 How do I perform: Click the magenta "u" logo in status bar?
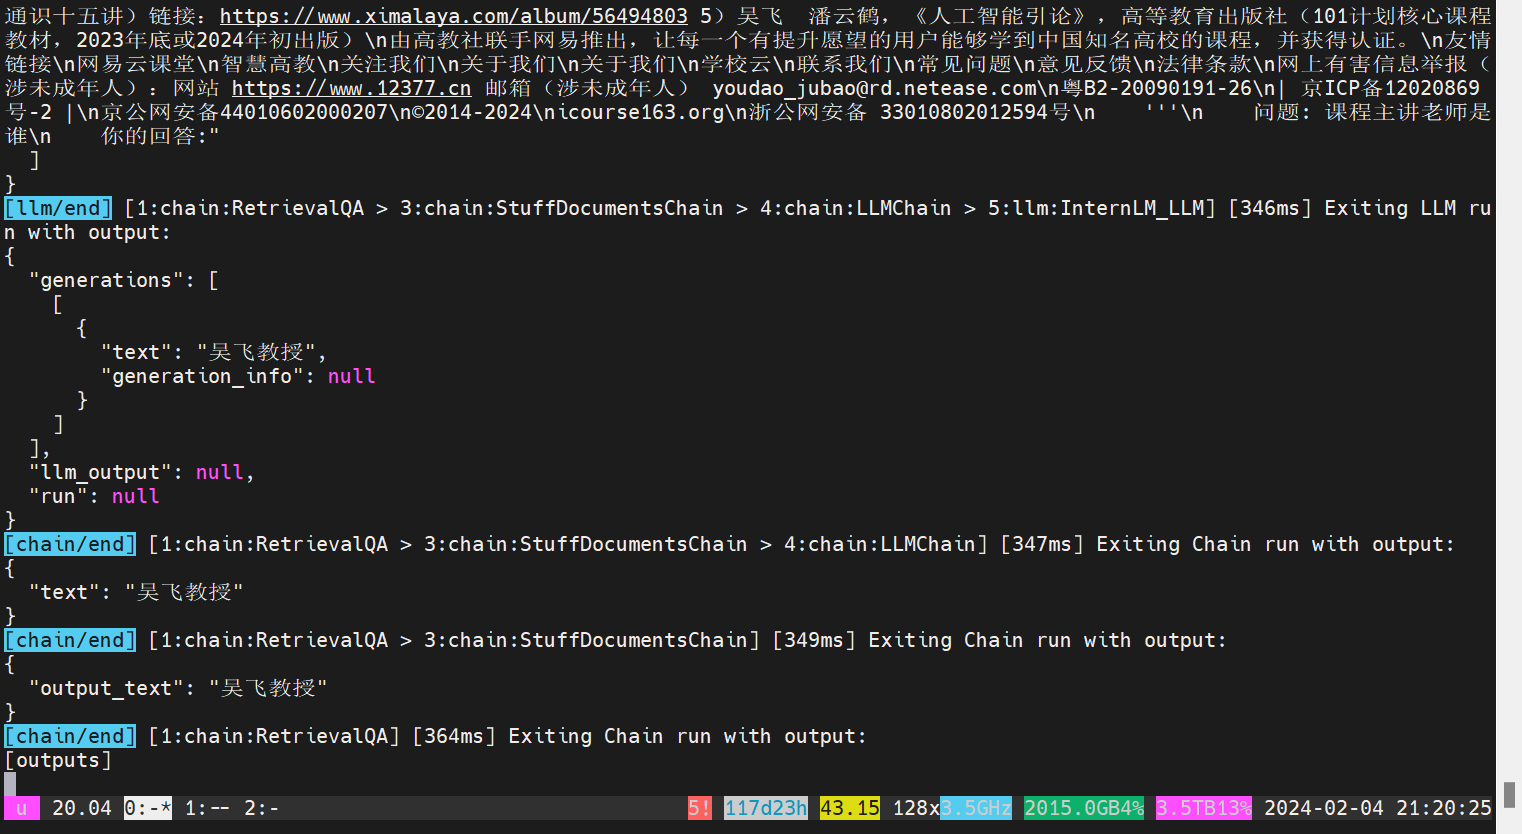[22, 808]
